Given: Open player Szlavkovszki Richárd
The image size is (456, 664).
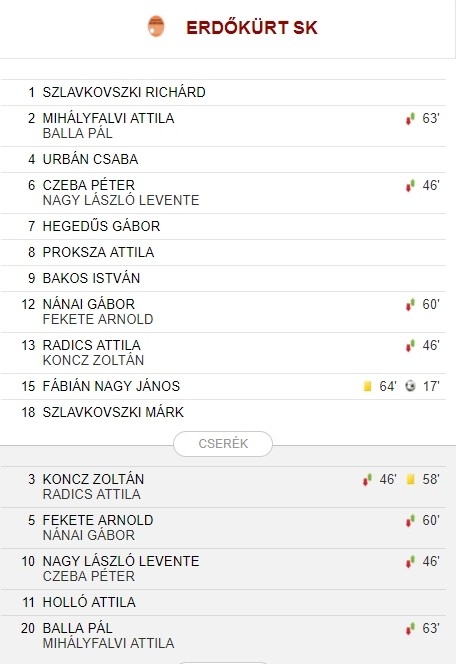Looking at the screenshot, I should tap(124, 92).
